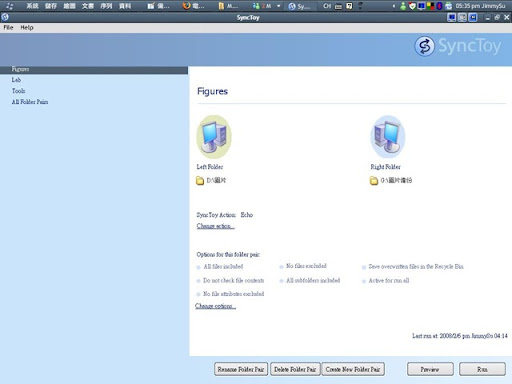Click the Change action link
This screenshot has height=384, width=512.
[215, 226]
